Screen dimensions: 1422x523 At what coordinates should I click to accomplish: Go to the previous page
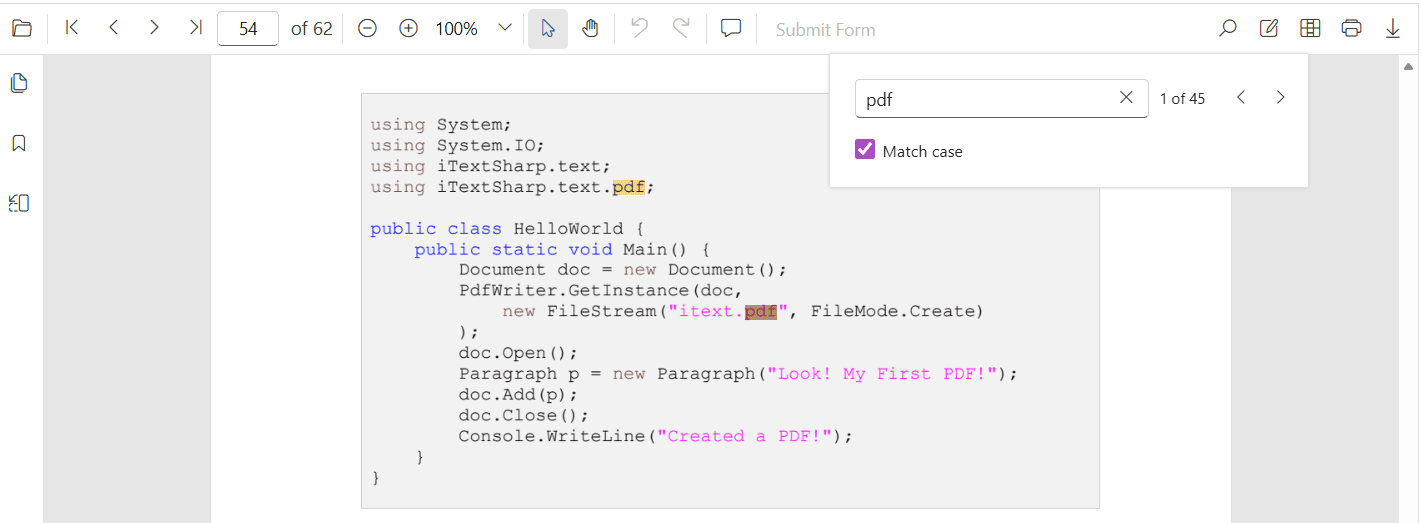pyautogui.click(x=113, y=28)
